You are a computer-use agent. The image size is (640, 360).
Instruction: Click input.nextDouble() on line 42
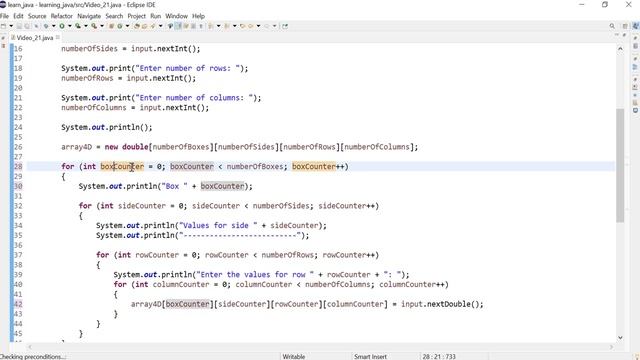pyautogui.click(x=440, y=304)
